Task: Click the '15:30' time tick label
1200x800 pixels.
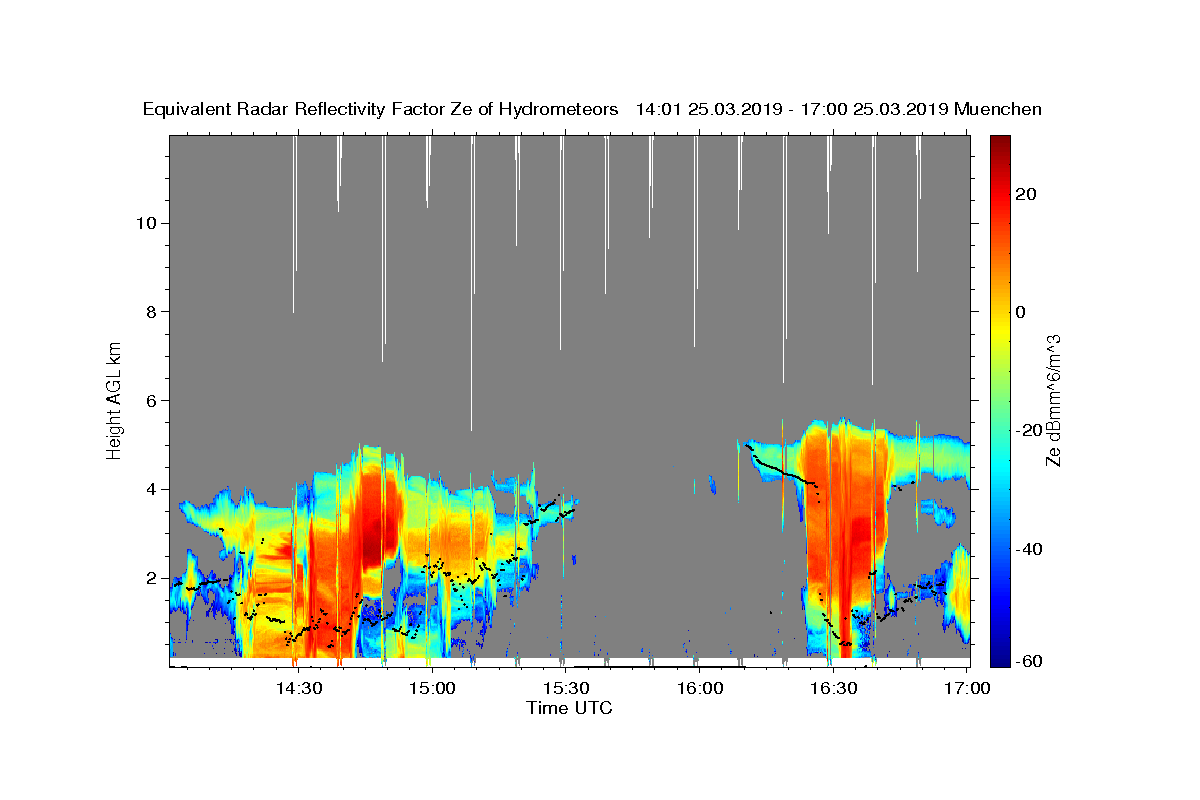Action: coord(565,688)
